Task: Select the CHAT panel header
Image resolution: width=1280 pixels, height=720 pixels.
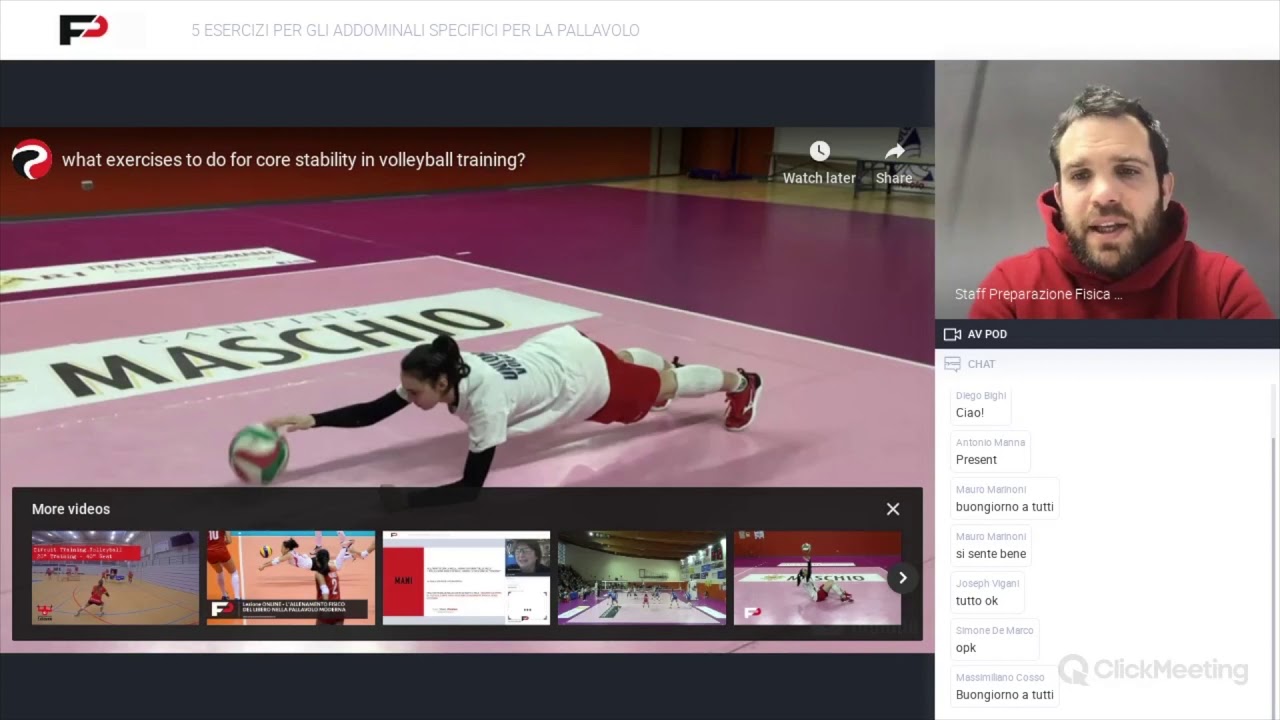Action: (x=1107, y=364)
